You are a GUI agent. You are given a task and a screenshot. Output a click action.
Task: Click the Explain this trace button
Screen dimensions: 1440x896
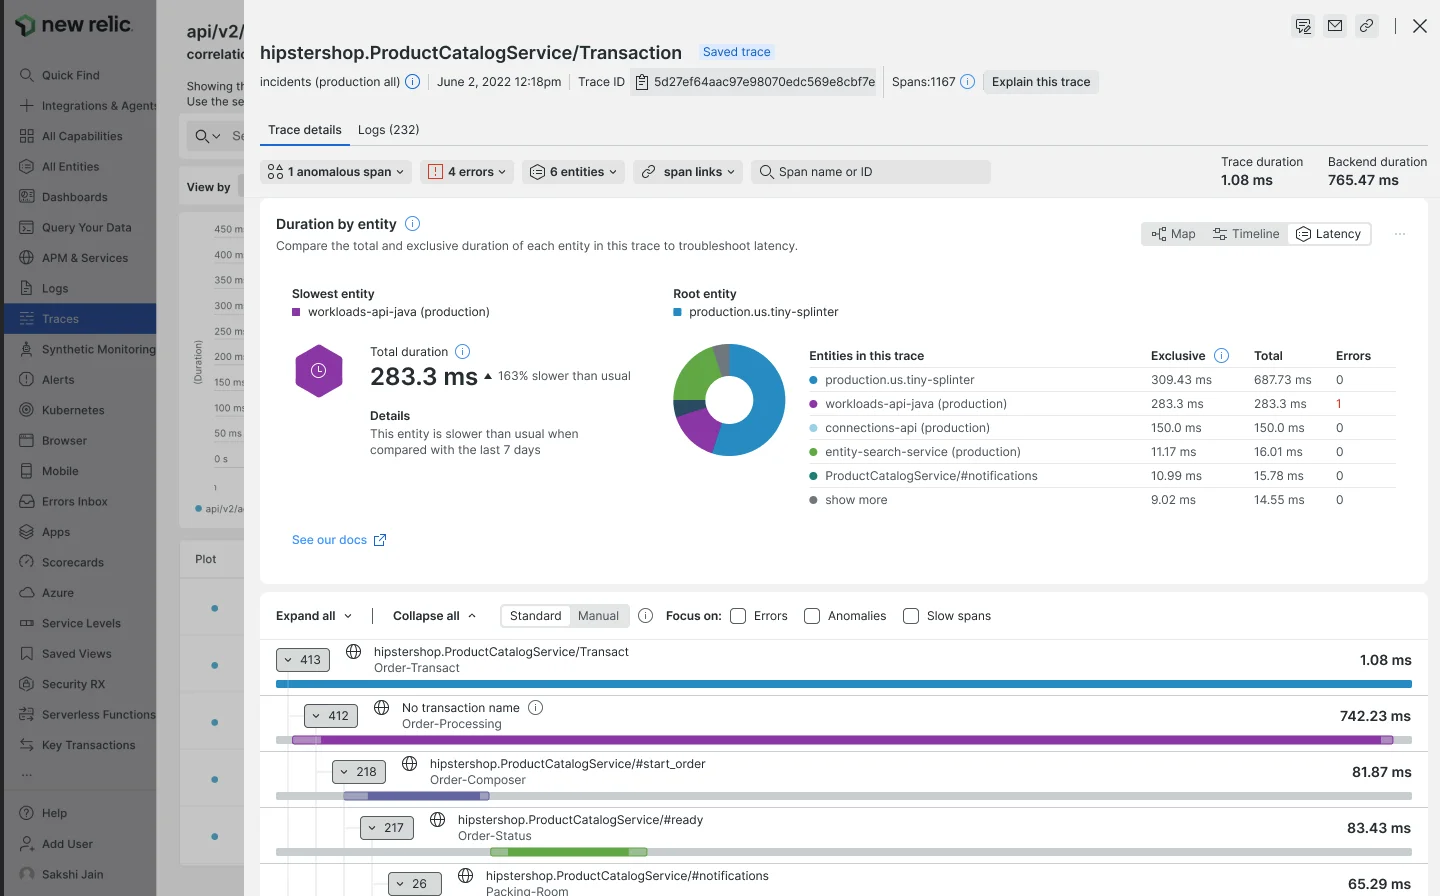[1040, 81]
